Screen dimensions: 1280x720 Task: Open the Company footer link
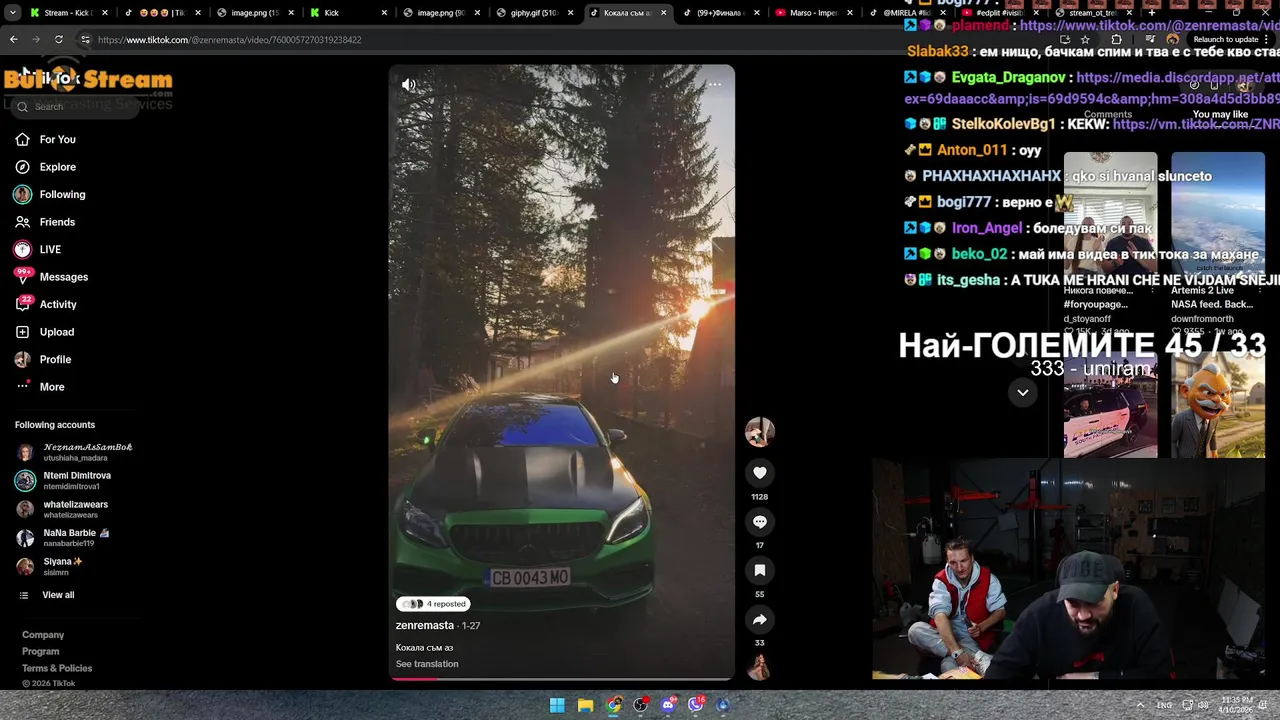pos(43,635)
